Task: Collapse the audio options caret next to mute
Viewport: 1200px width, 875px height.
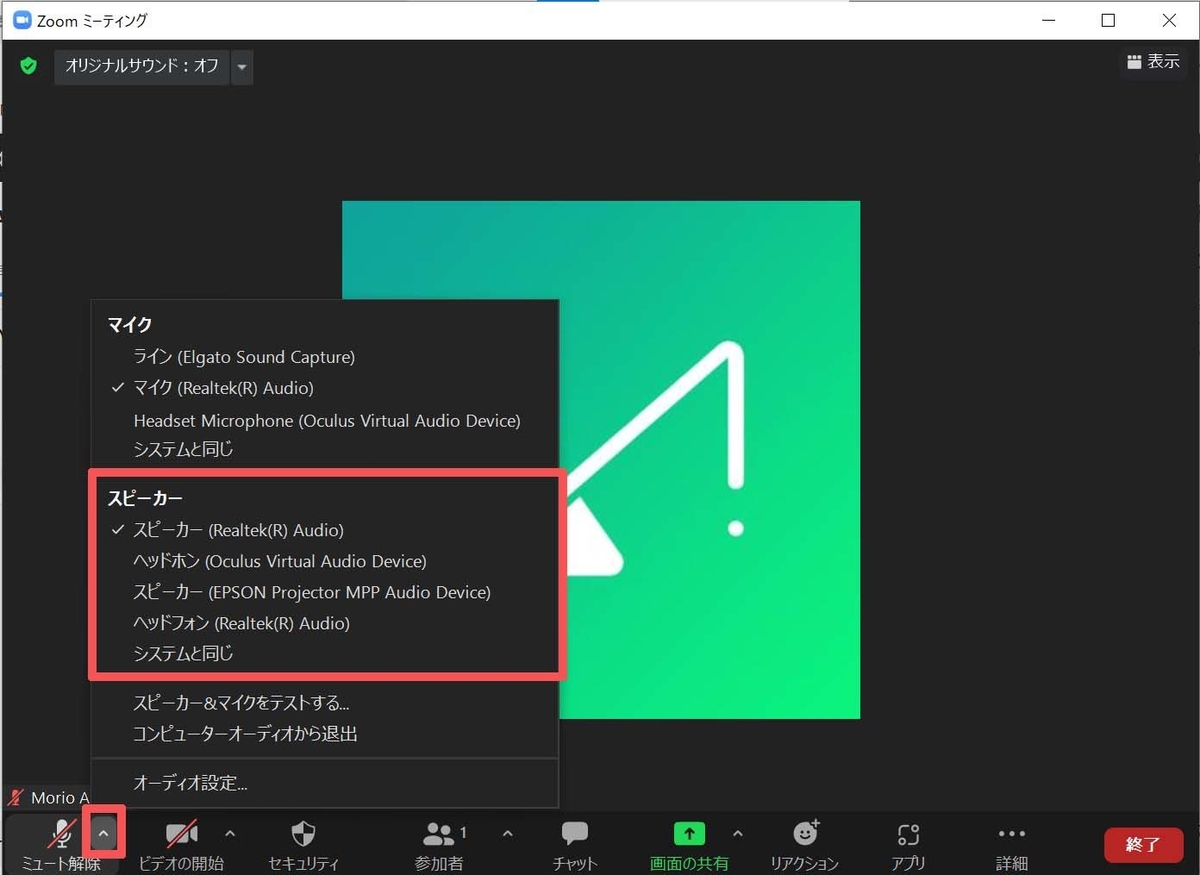Action: coord(104,833)
